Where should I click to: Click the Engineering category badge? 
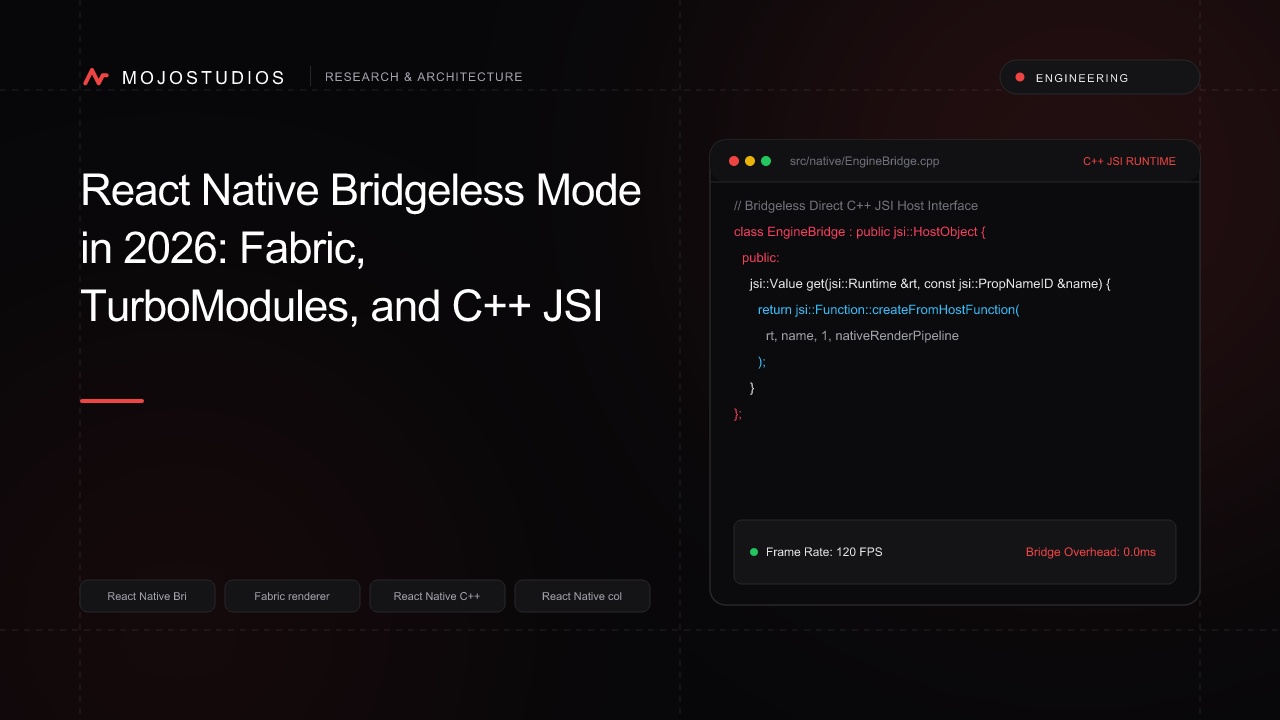(1099, 77)
